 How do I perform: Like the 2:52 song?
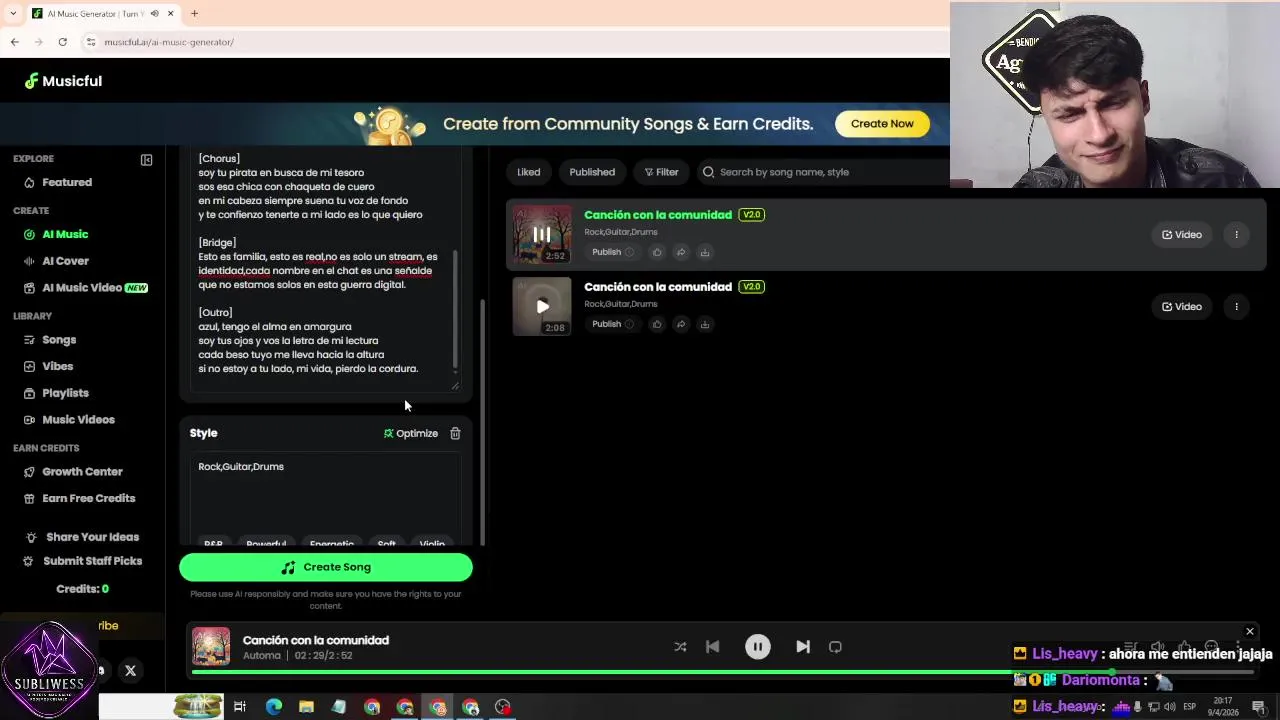657,252
